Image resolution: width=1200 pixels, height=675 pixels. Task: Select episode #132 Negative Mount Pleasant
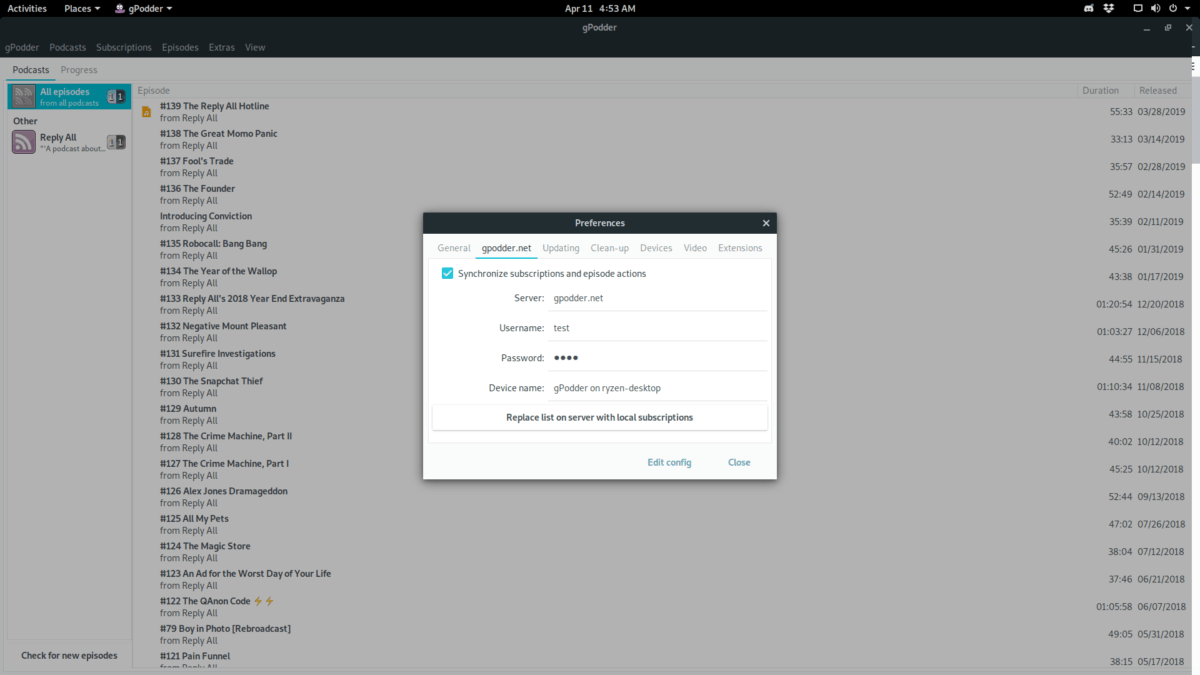[x=662, y=332]
